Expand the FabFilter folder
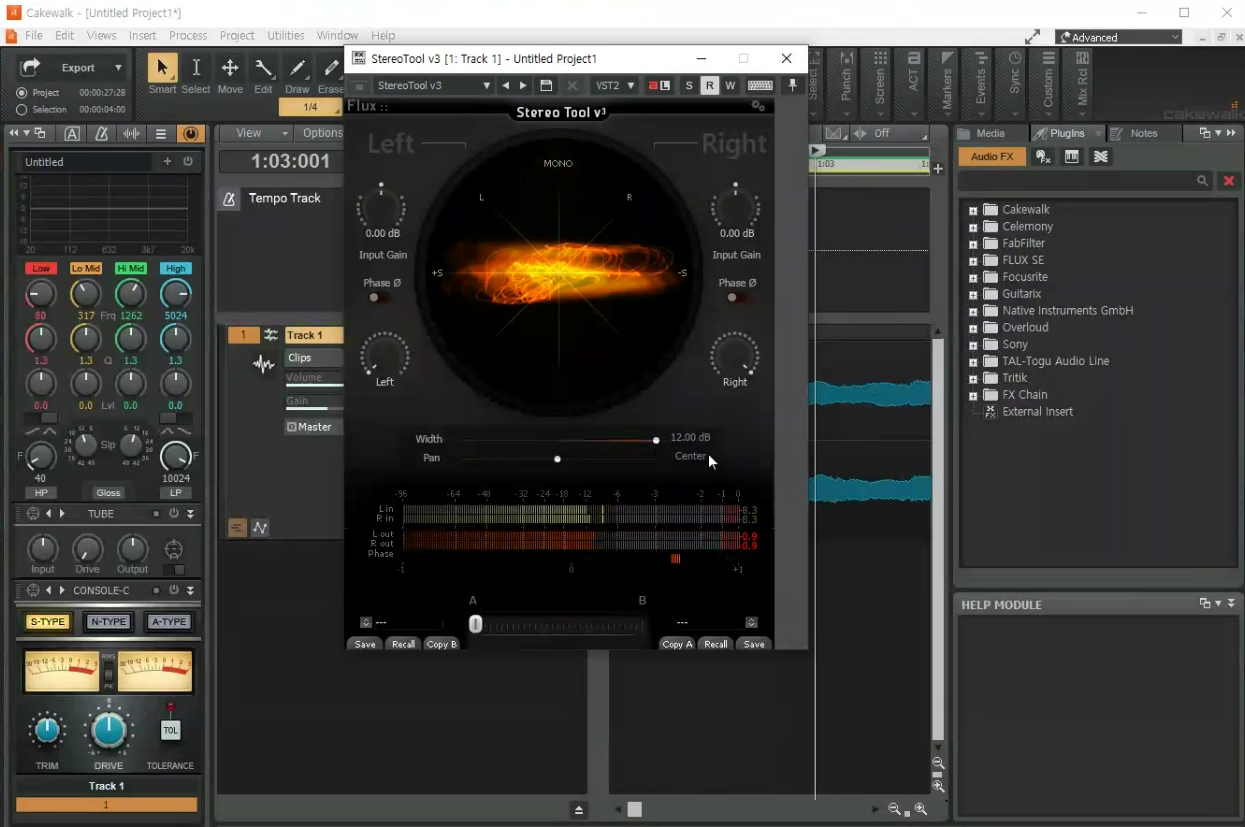This screenshot has width=1245, height=827. coord(973,244)
